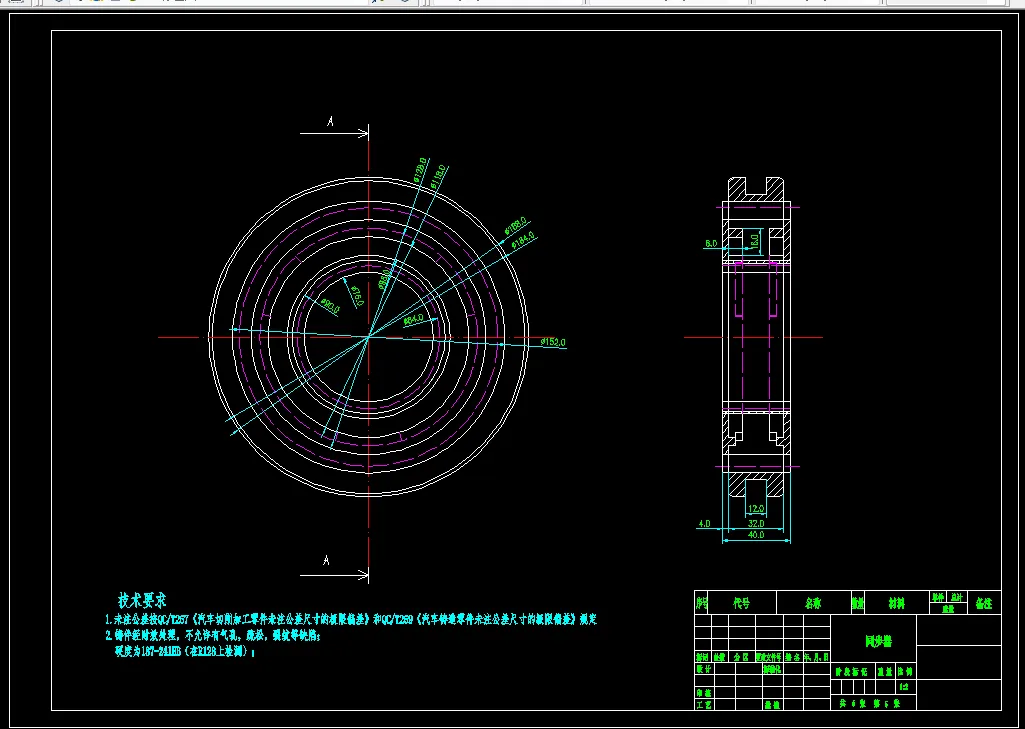The image size is (1025, 729).
Task: Select the 12.0 groove width dimension
Action: click(756, 508)
